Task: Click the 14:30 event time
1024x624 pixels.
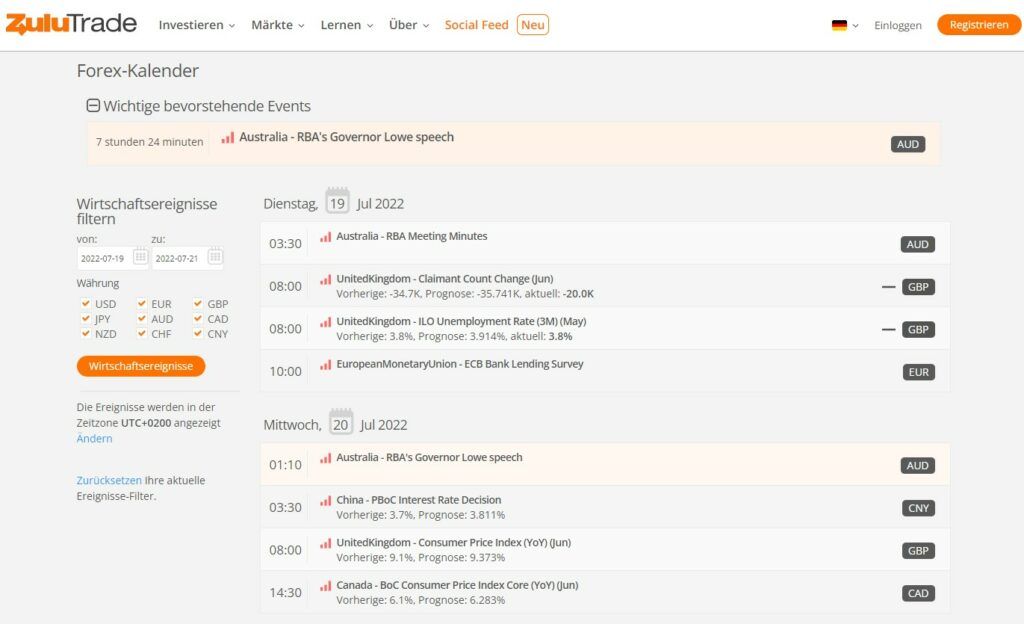Action: pyautogui.click(x=285, y=593)
